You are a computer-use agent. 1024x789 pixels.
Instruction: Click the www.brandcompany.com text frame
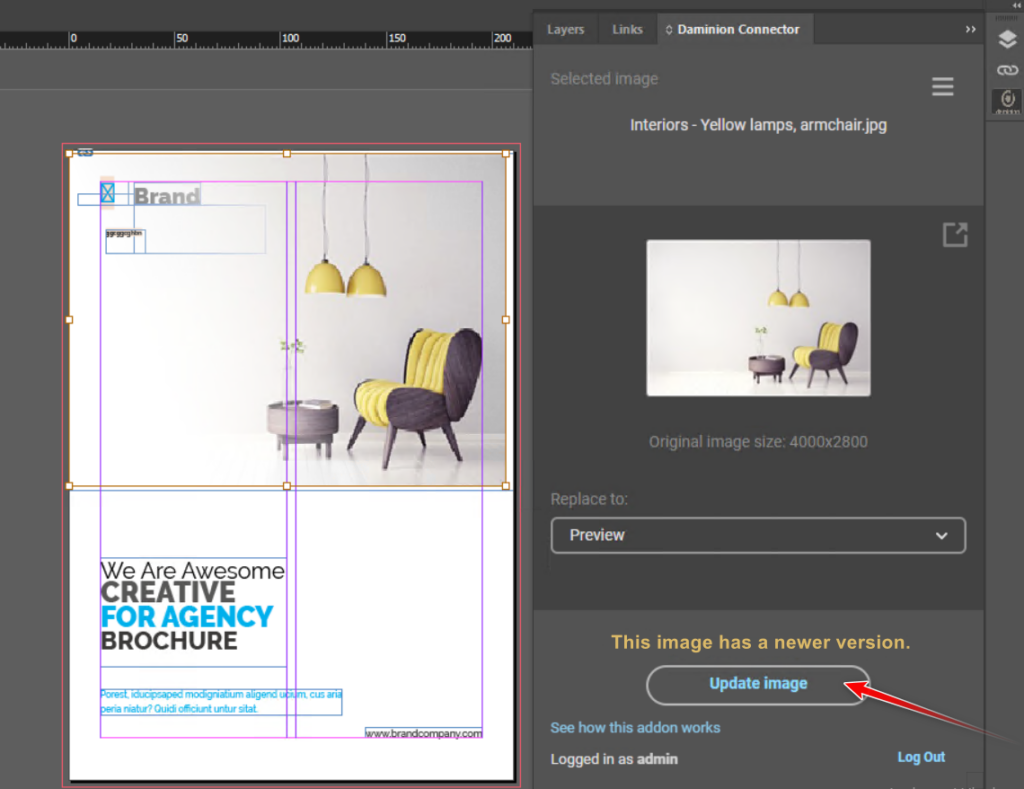point(423,733)
